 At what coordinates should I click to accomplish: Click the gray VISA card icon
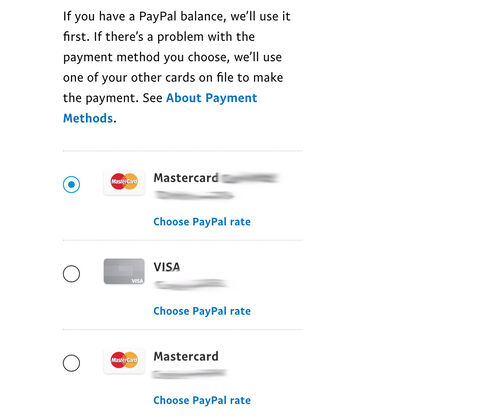(x=124, y=271)
